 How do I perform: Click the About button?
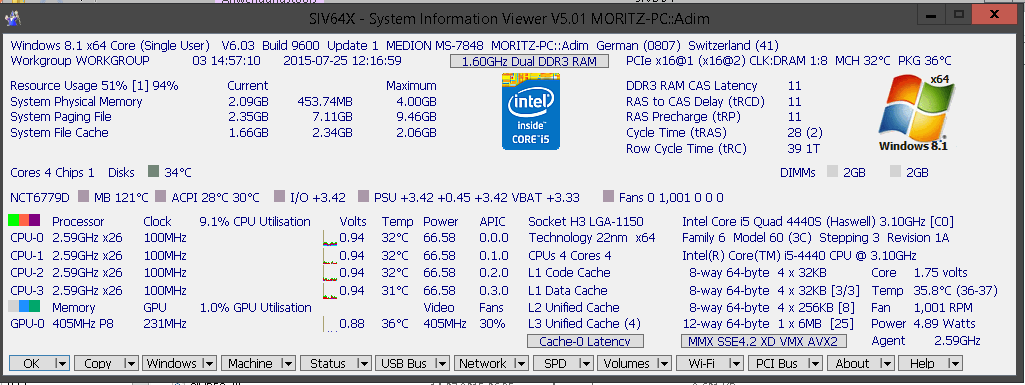(853, 363)
